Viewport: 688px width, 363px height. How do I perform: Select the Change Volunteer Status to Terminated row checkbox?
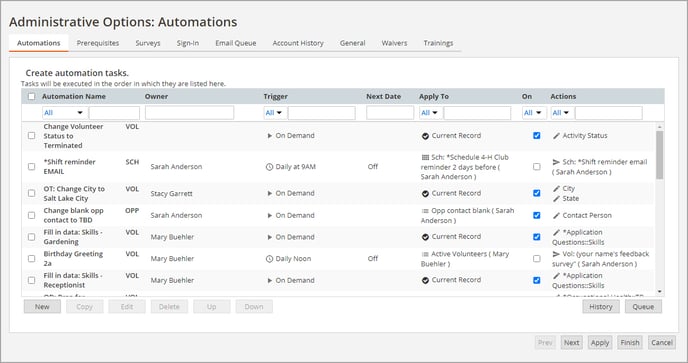tap(32, 136)
